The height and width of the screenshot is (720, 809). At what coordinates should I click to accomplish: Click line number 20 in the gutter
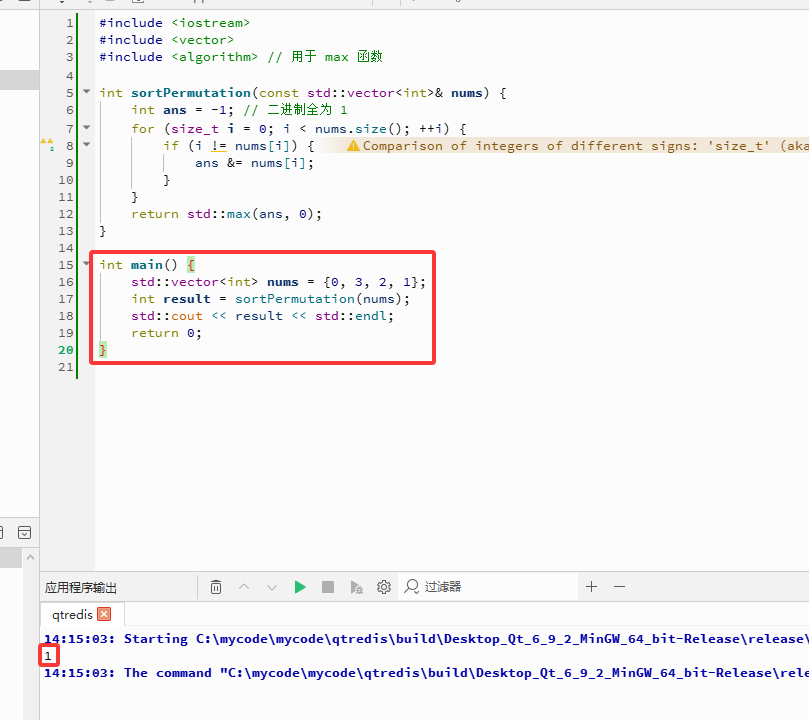66,350
